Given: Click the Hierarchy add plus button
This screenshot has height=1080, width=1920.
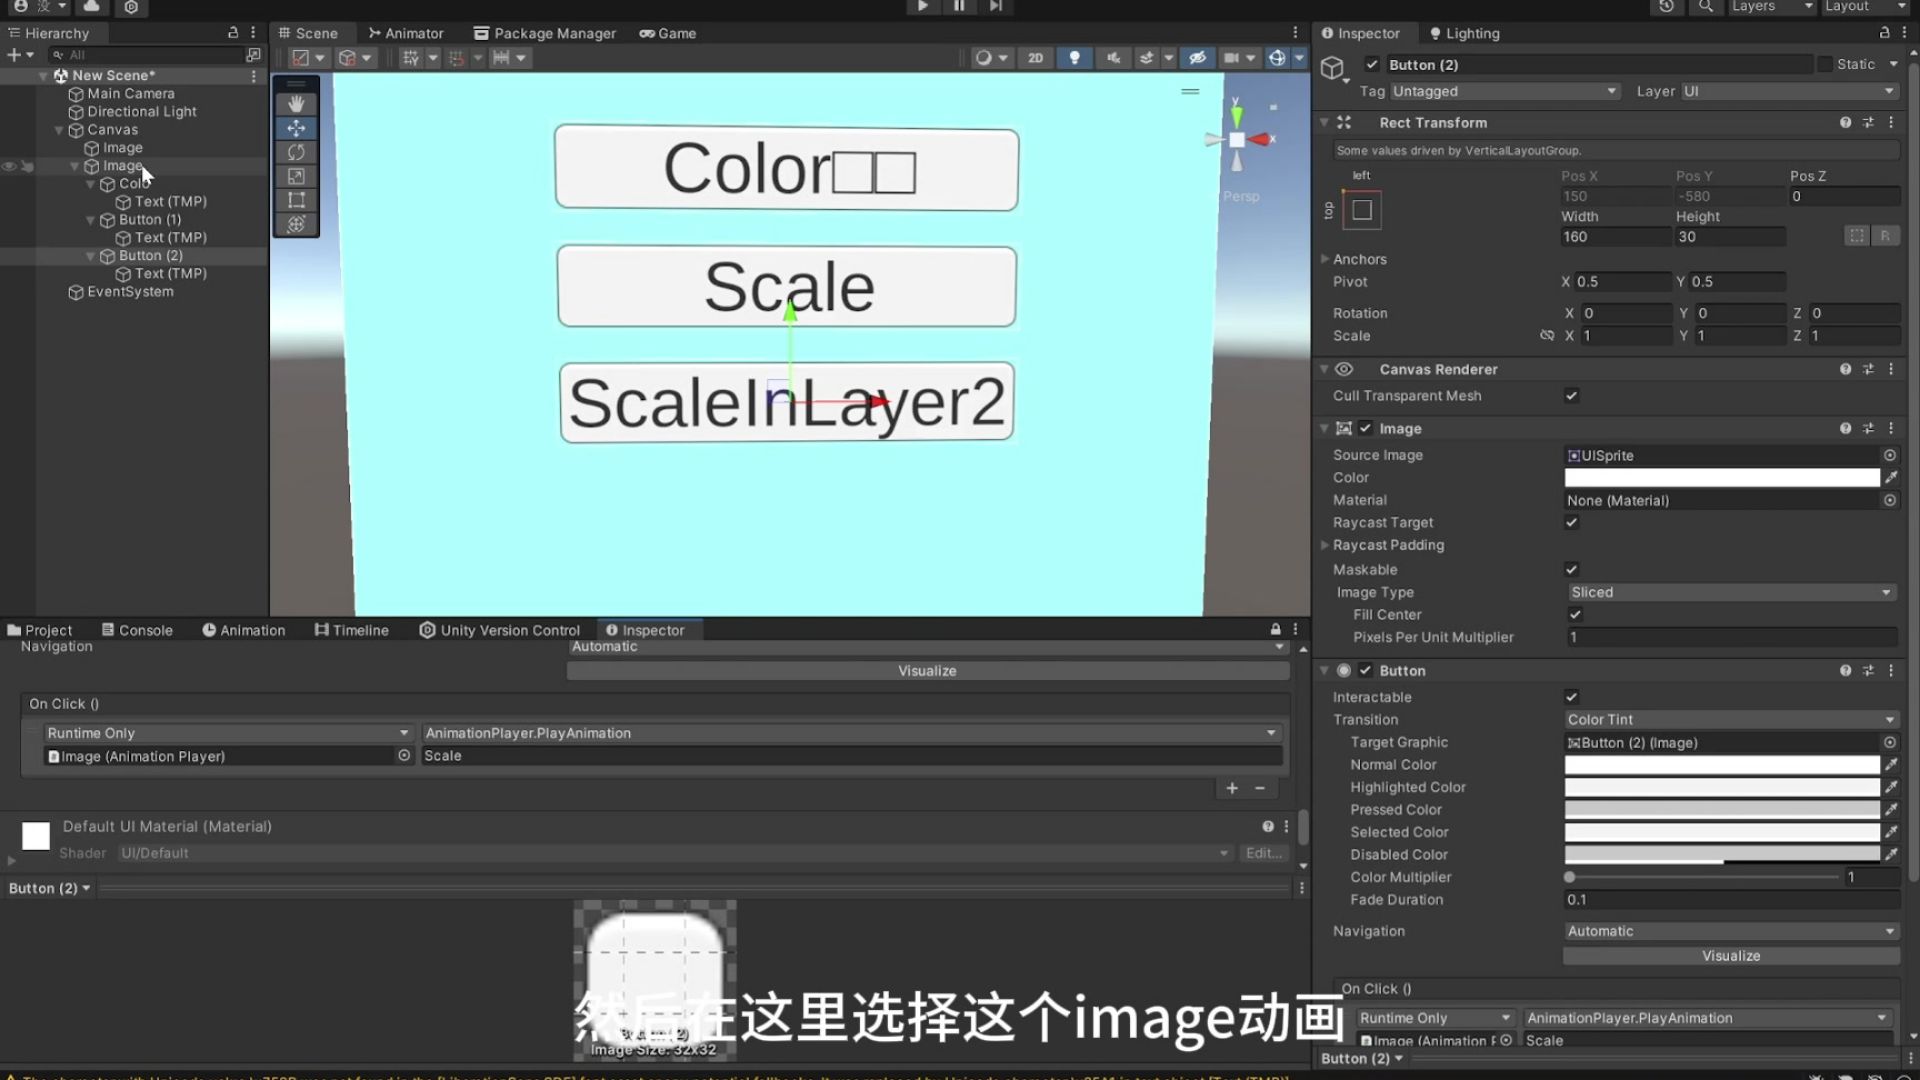Looking at the screenshot, I should 14,55.
